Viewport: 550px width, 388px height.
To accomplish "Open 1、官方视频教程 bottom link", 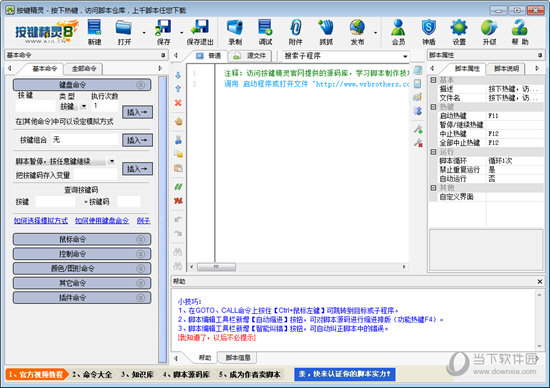I will click(x=36, y=374).
